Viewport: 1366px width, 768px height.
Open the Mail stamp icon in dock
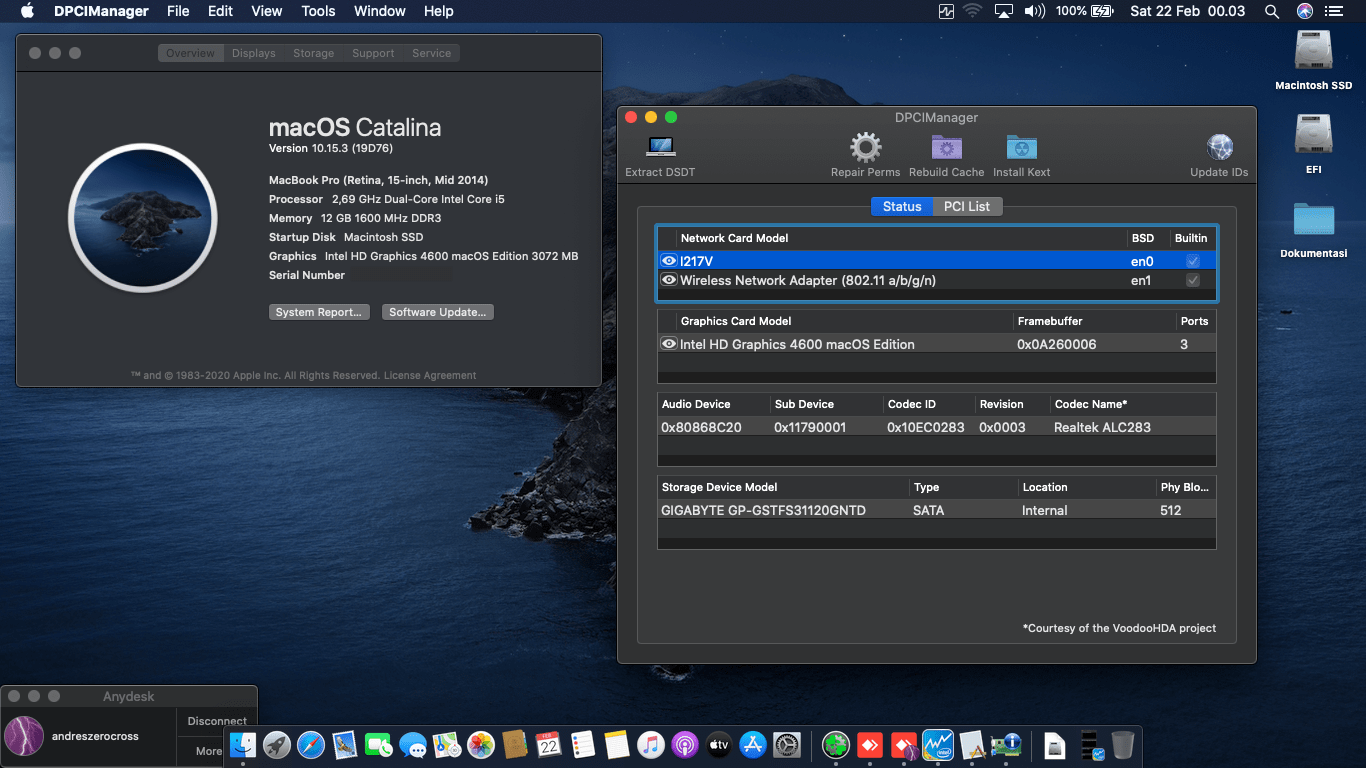[x=345, y=744]
